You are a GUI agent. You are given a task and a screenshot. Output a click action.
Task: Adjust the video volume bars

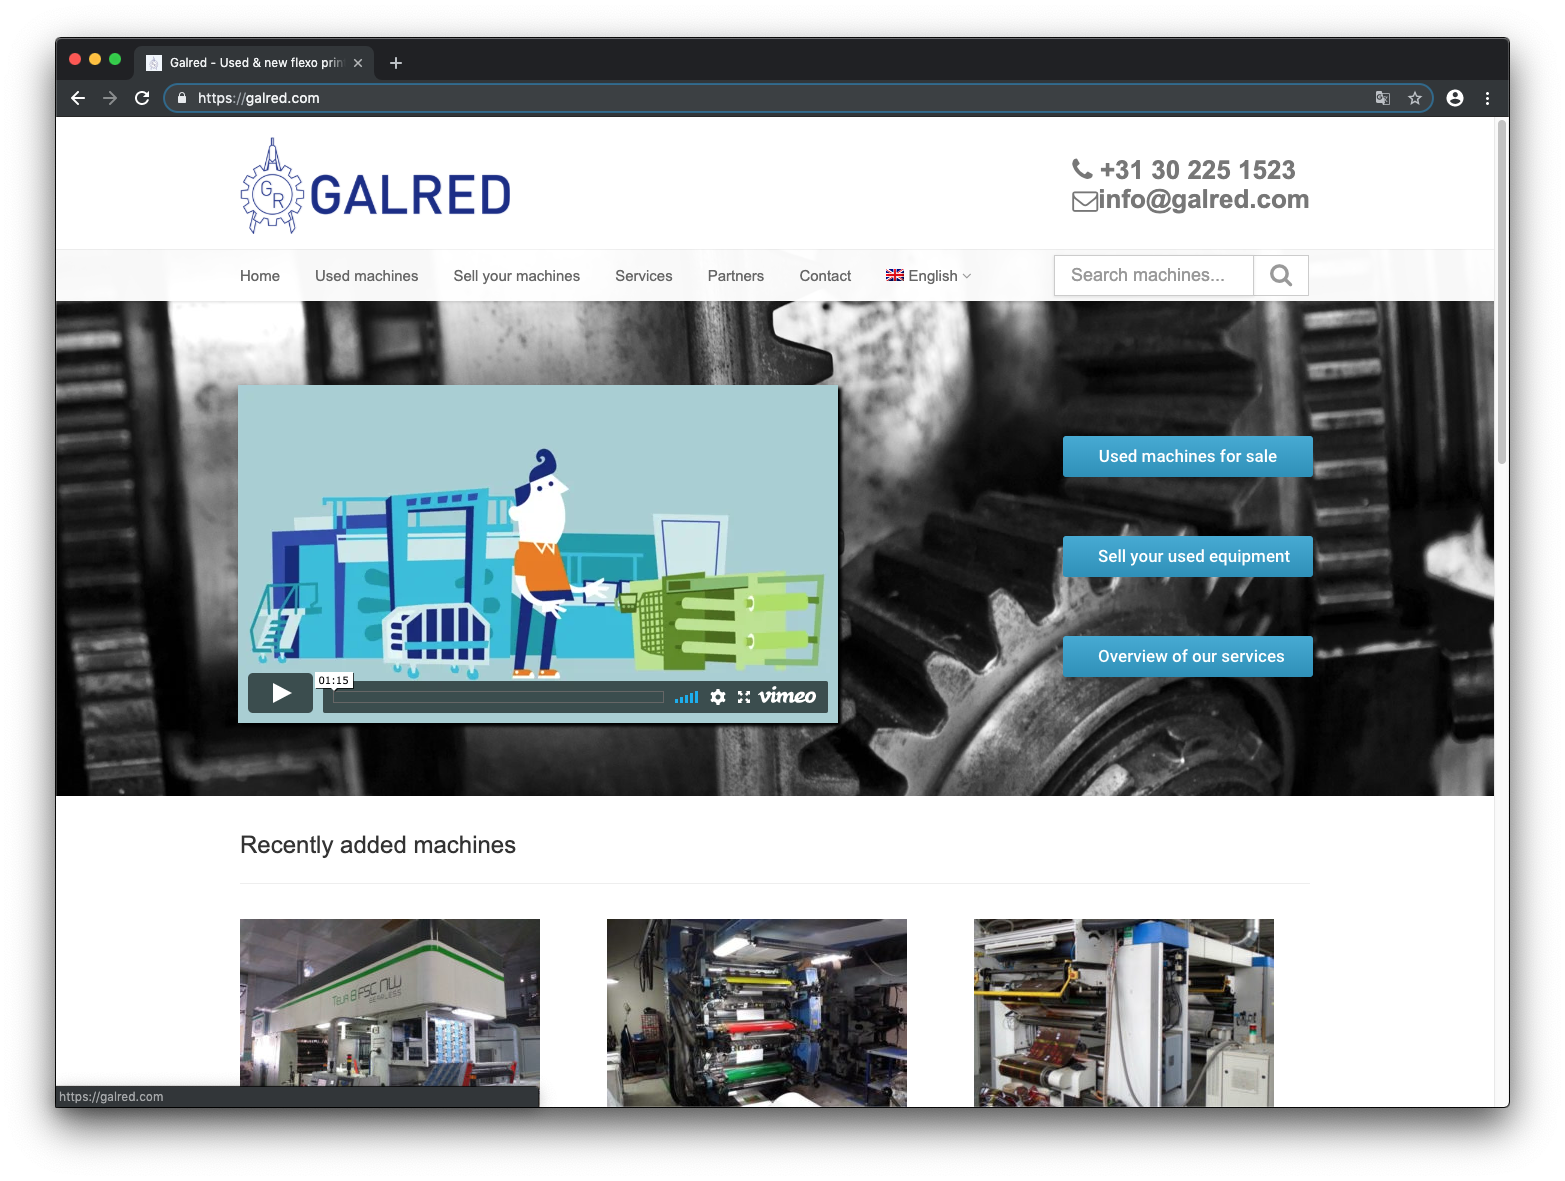(x=686, y=697)
